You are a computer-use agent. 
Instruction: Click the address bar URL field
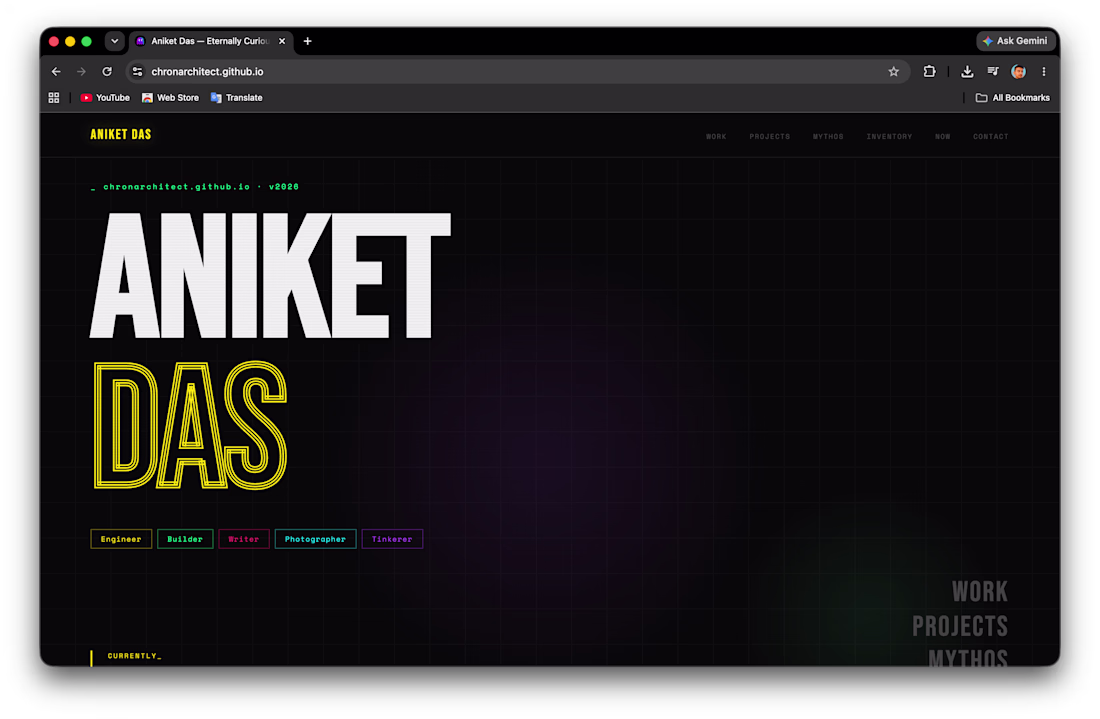516,72
